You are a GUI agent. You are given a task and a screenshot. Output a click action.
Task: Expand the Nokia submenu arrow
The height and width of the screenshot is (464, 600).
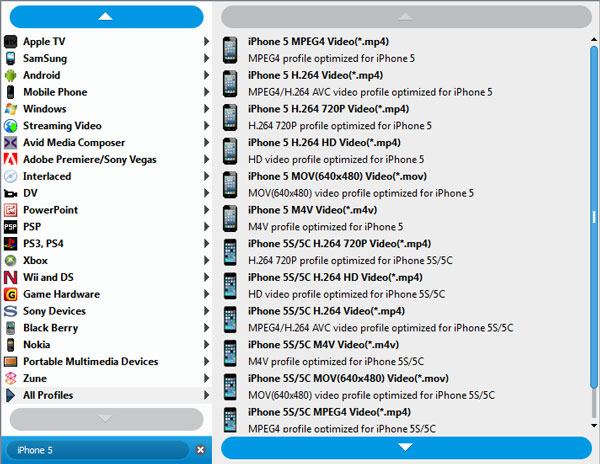point(206,344)
